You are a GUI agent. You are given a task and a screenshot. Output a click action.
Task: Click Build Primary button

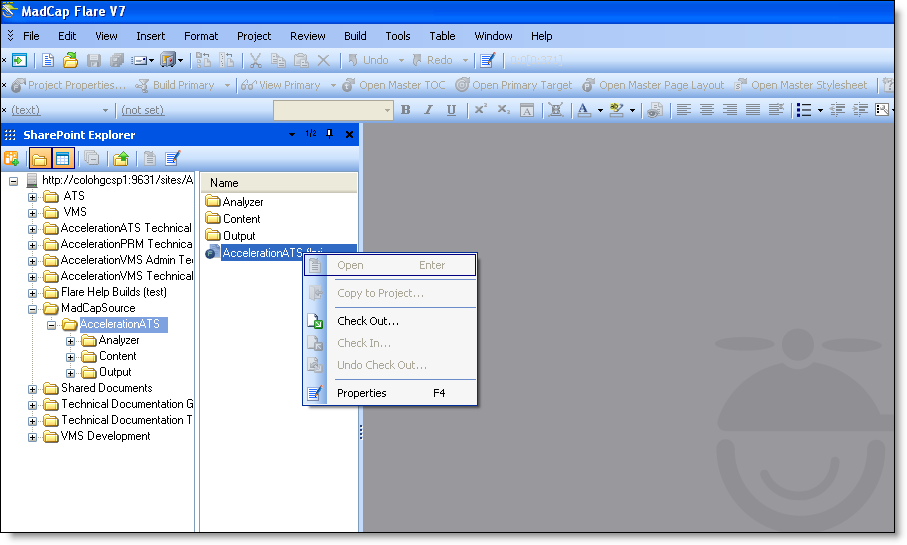[x=175, y=85]
